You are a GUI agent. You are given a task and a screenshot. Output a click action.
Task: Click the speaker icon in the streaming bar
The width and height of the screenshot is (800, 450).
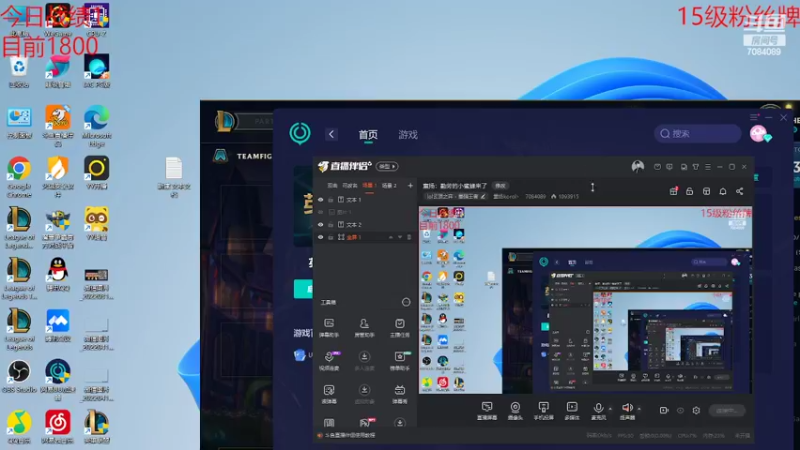627,410
